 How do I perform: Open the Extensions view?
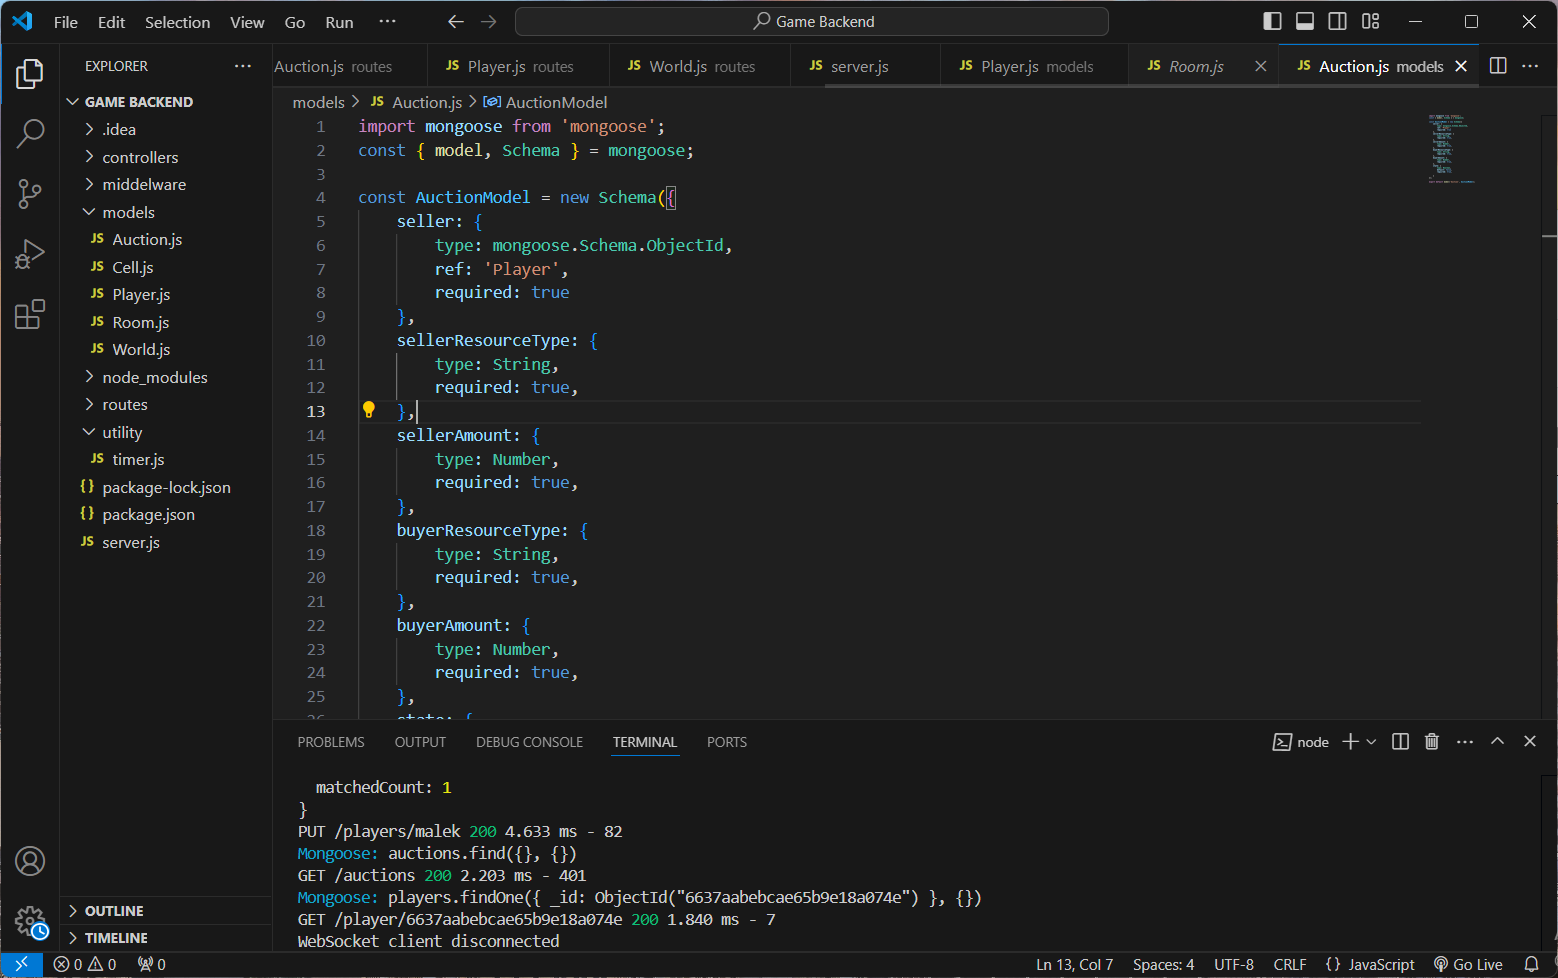pos(30,315)
